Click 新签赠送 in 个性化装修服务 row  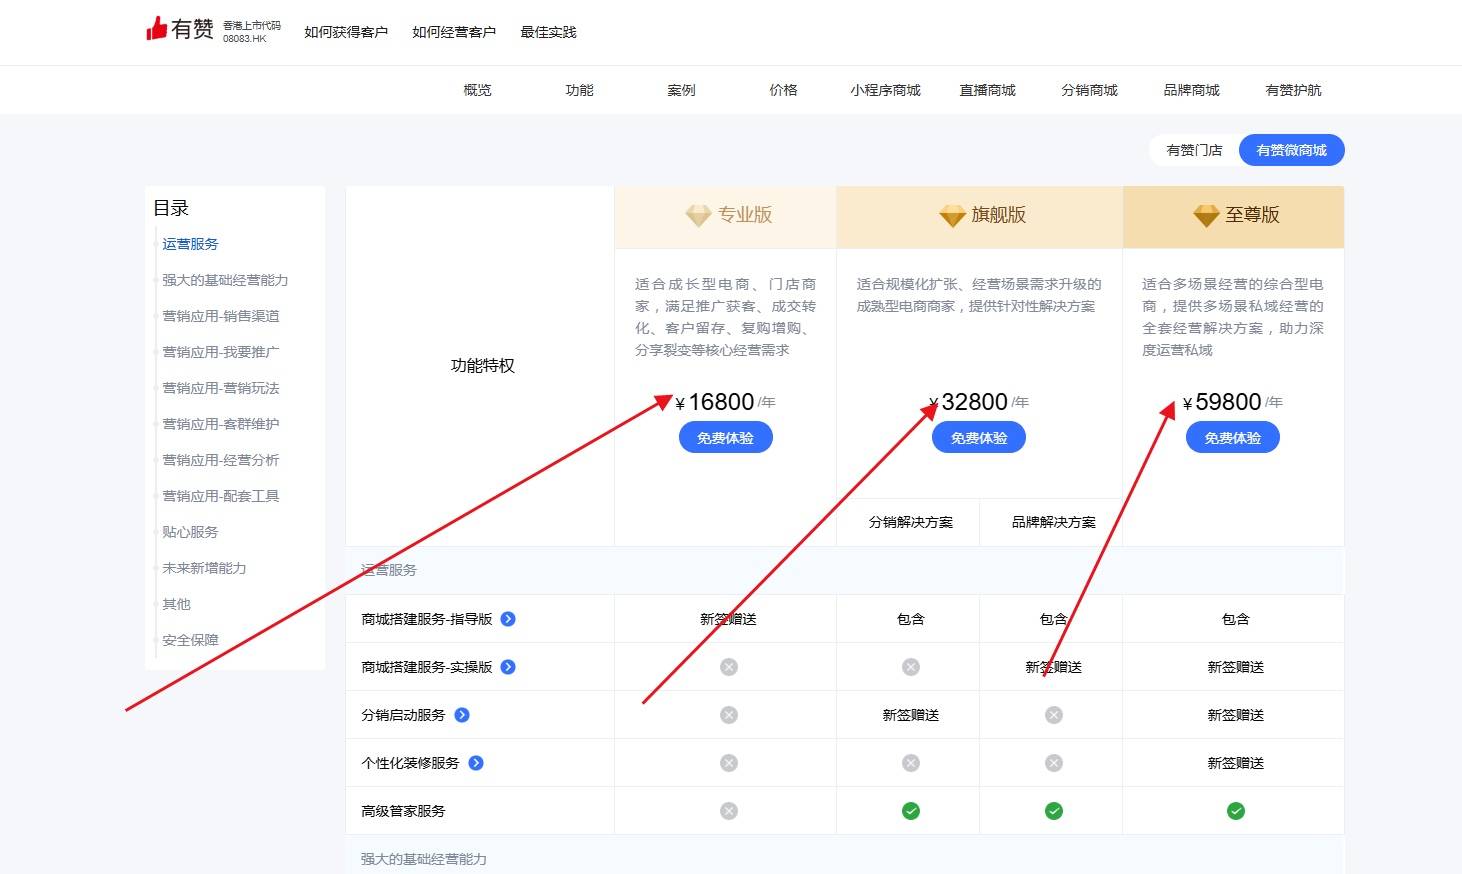[1236, 763]
